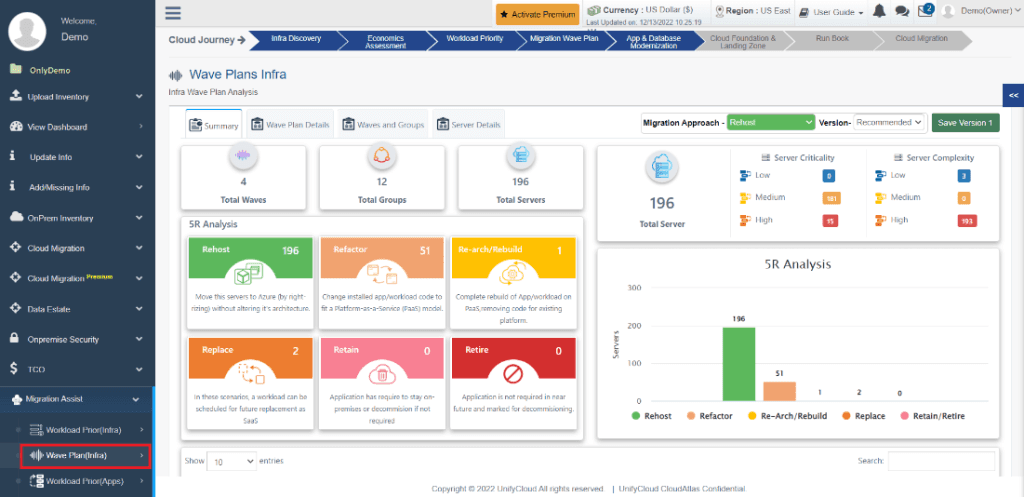Click the Region US East selector

pyautogui.click(x=753, y=11)
